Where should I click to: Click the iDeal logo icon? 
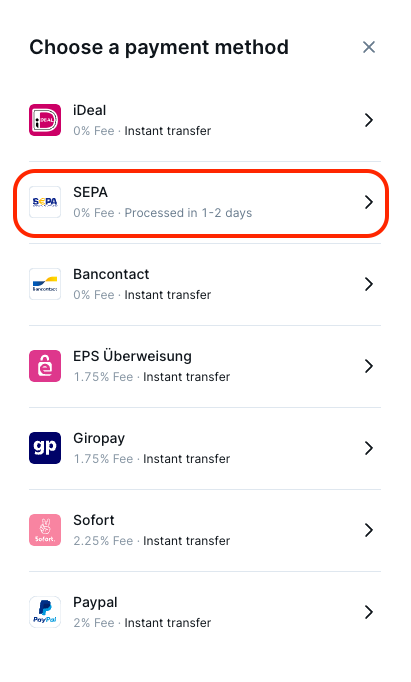pos(45,120)
